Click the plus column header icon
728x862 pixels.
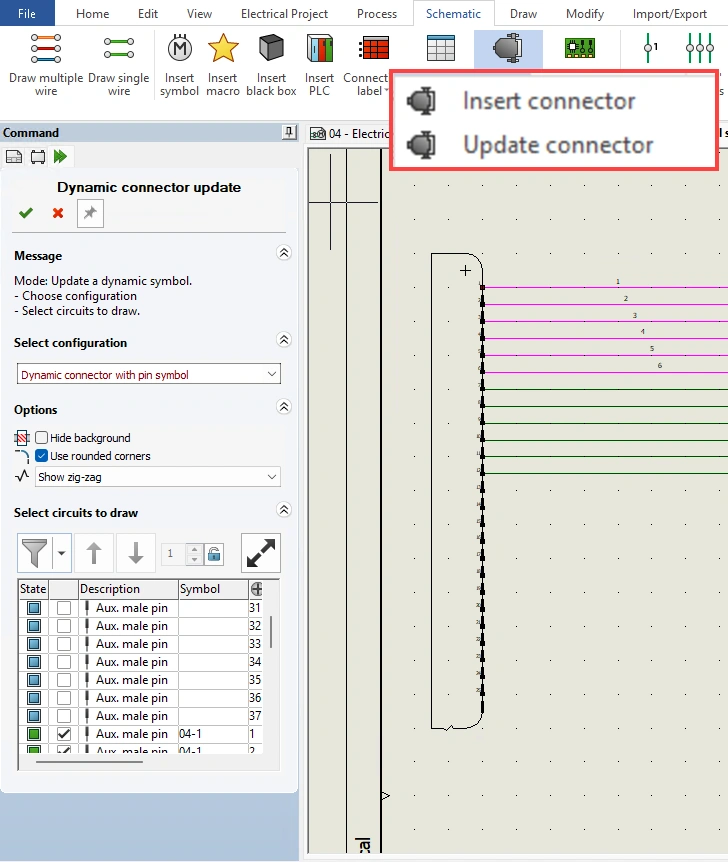[256, 589]
